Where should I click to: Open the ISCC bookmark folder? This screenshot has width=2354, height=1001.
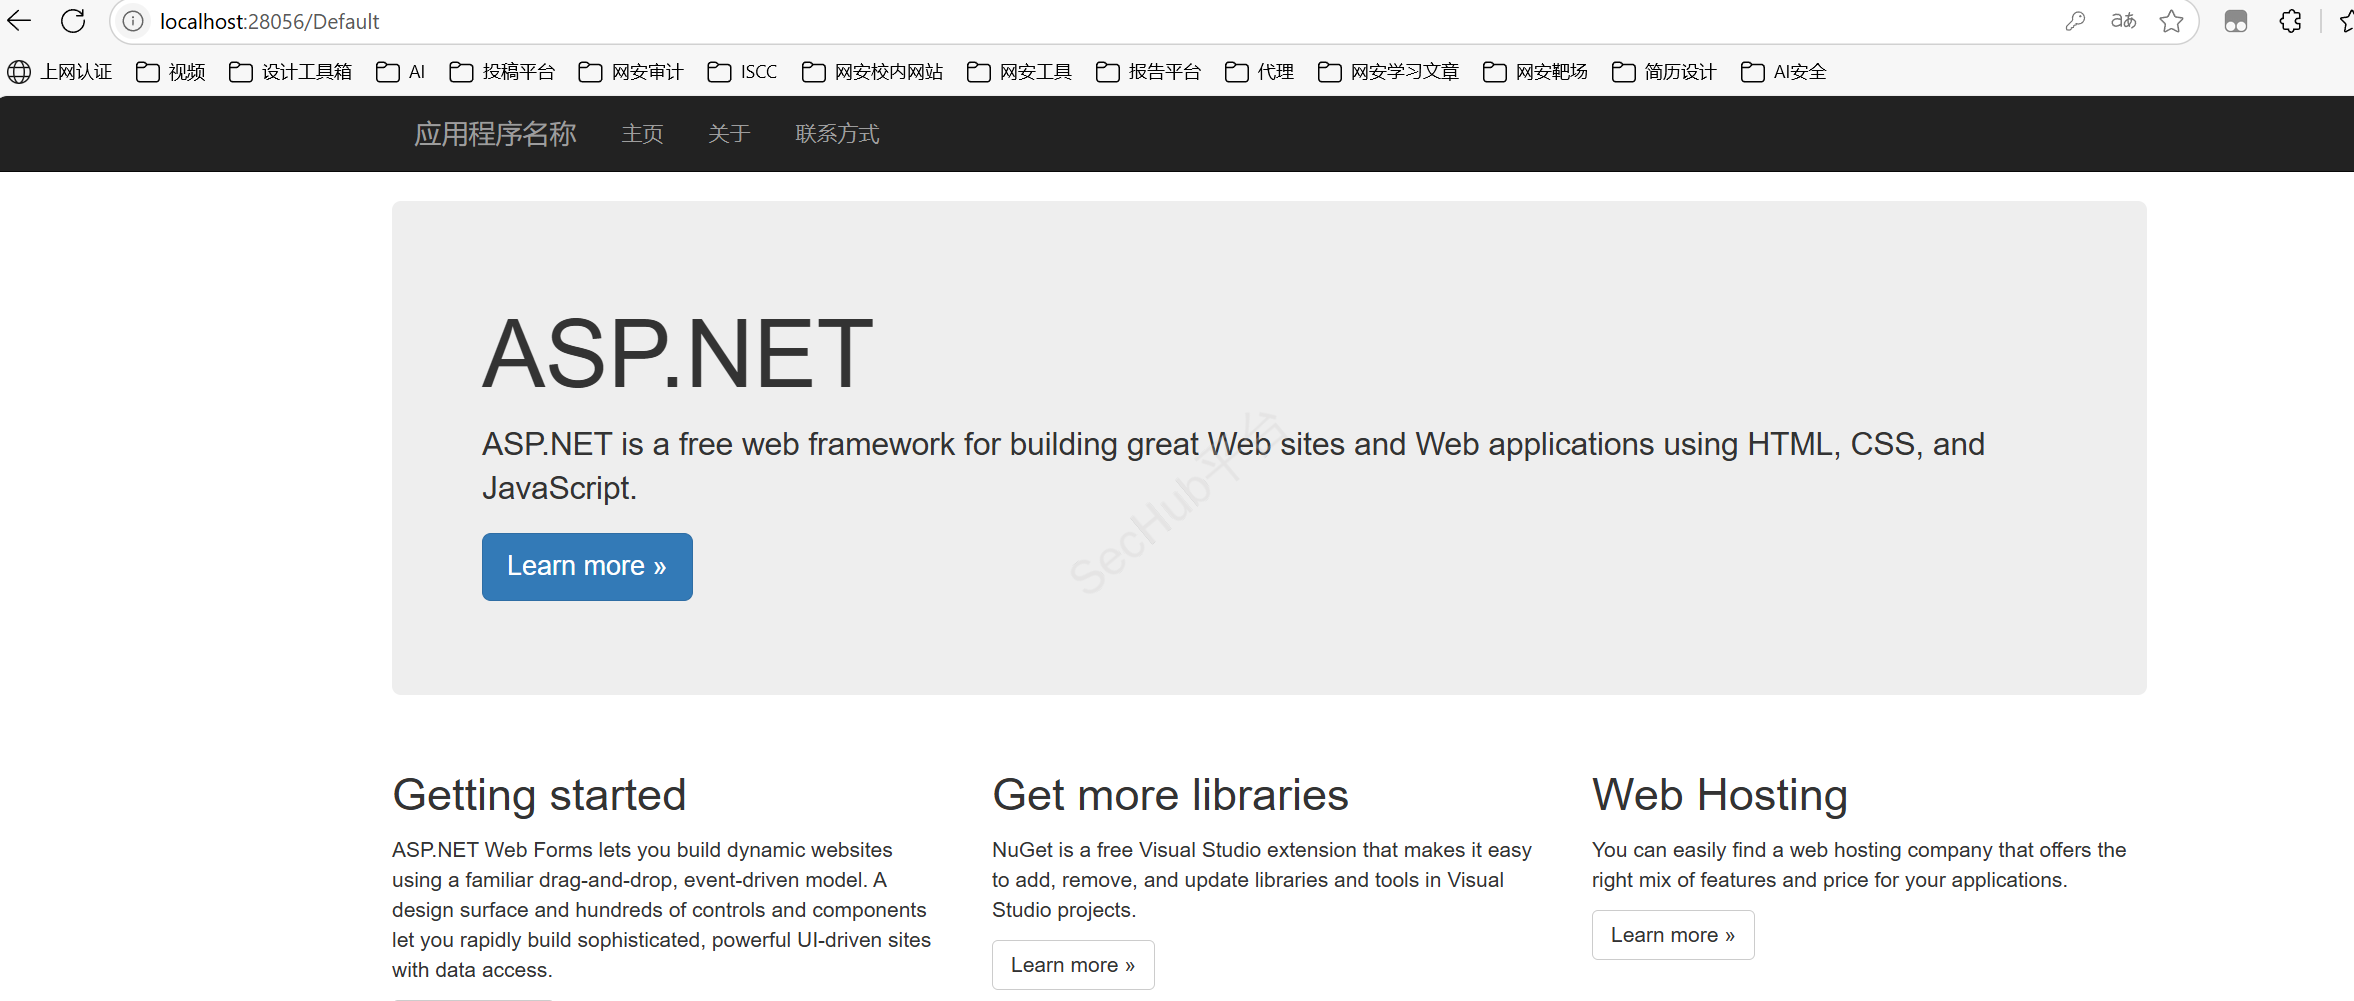[742, 72]
